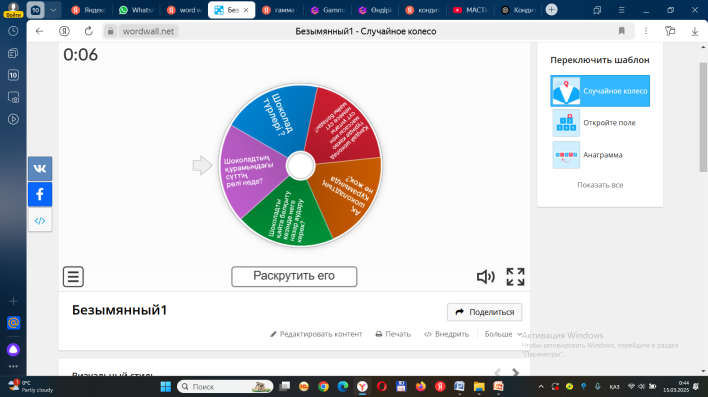The height and width of the screenshot is (397, 708).
Task: Click the Печать print link
Action: coord(393,334)
